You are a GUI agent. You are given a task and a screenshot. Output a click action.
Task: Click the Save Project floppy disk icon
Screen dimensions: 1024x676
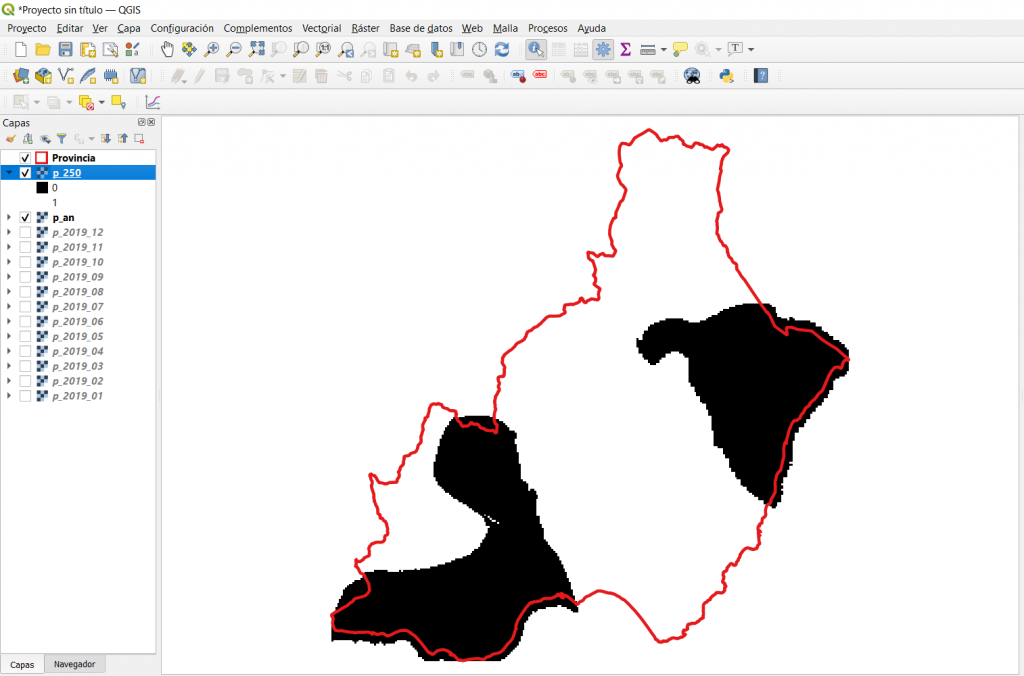tap(65, 49)
